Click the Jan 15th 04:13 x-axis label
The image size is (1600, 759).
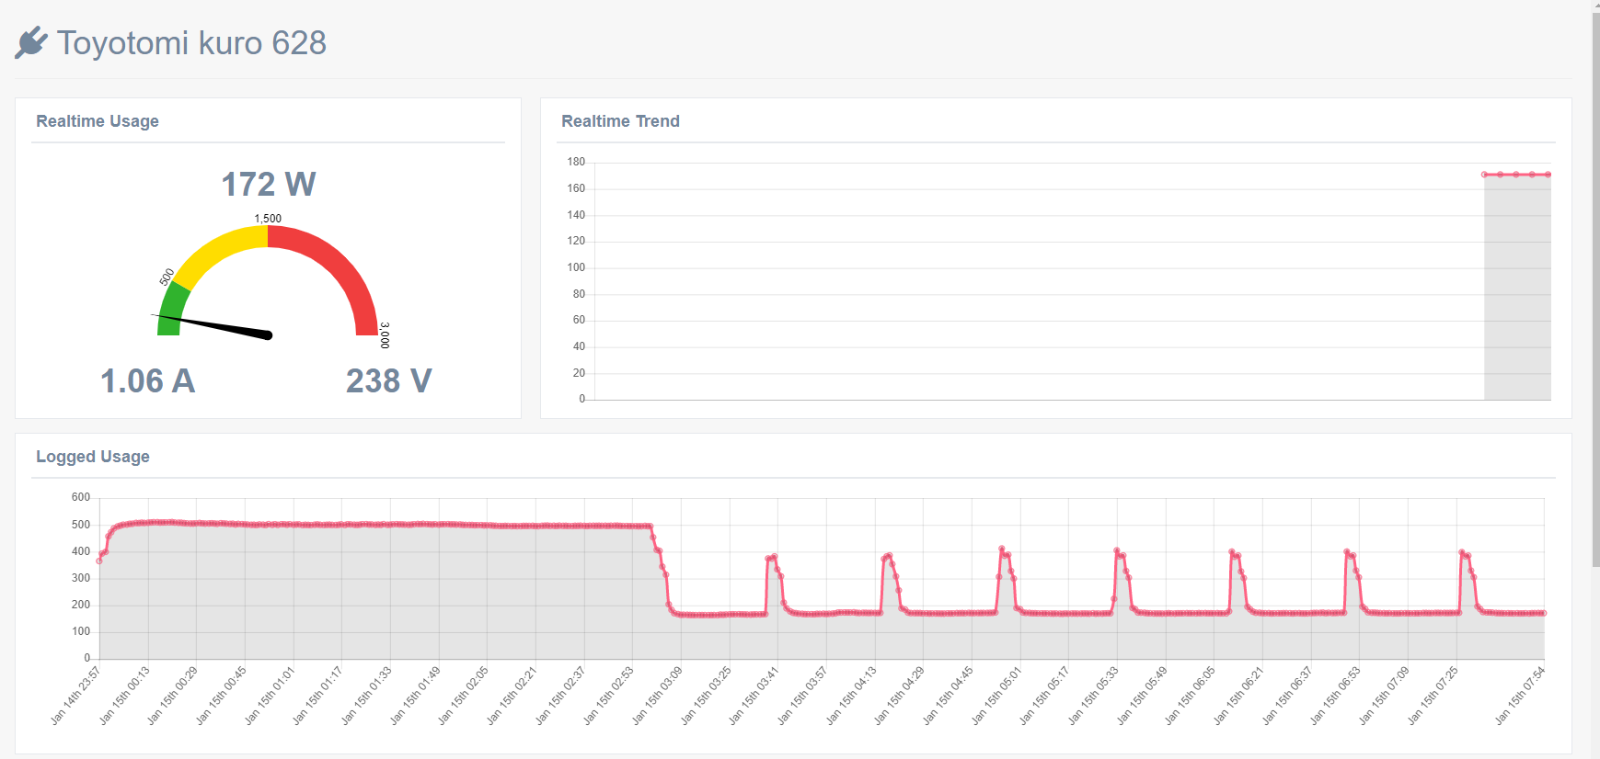click(x=852, y=695)
